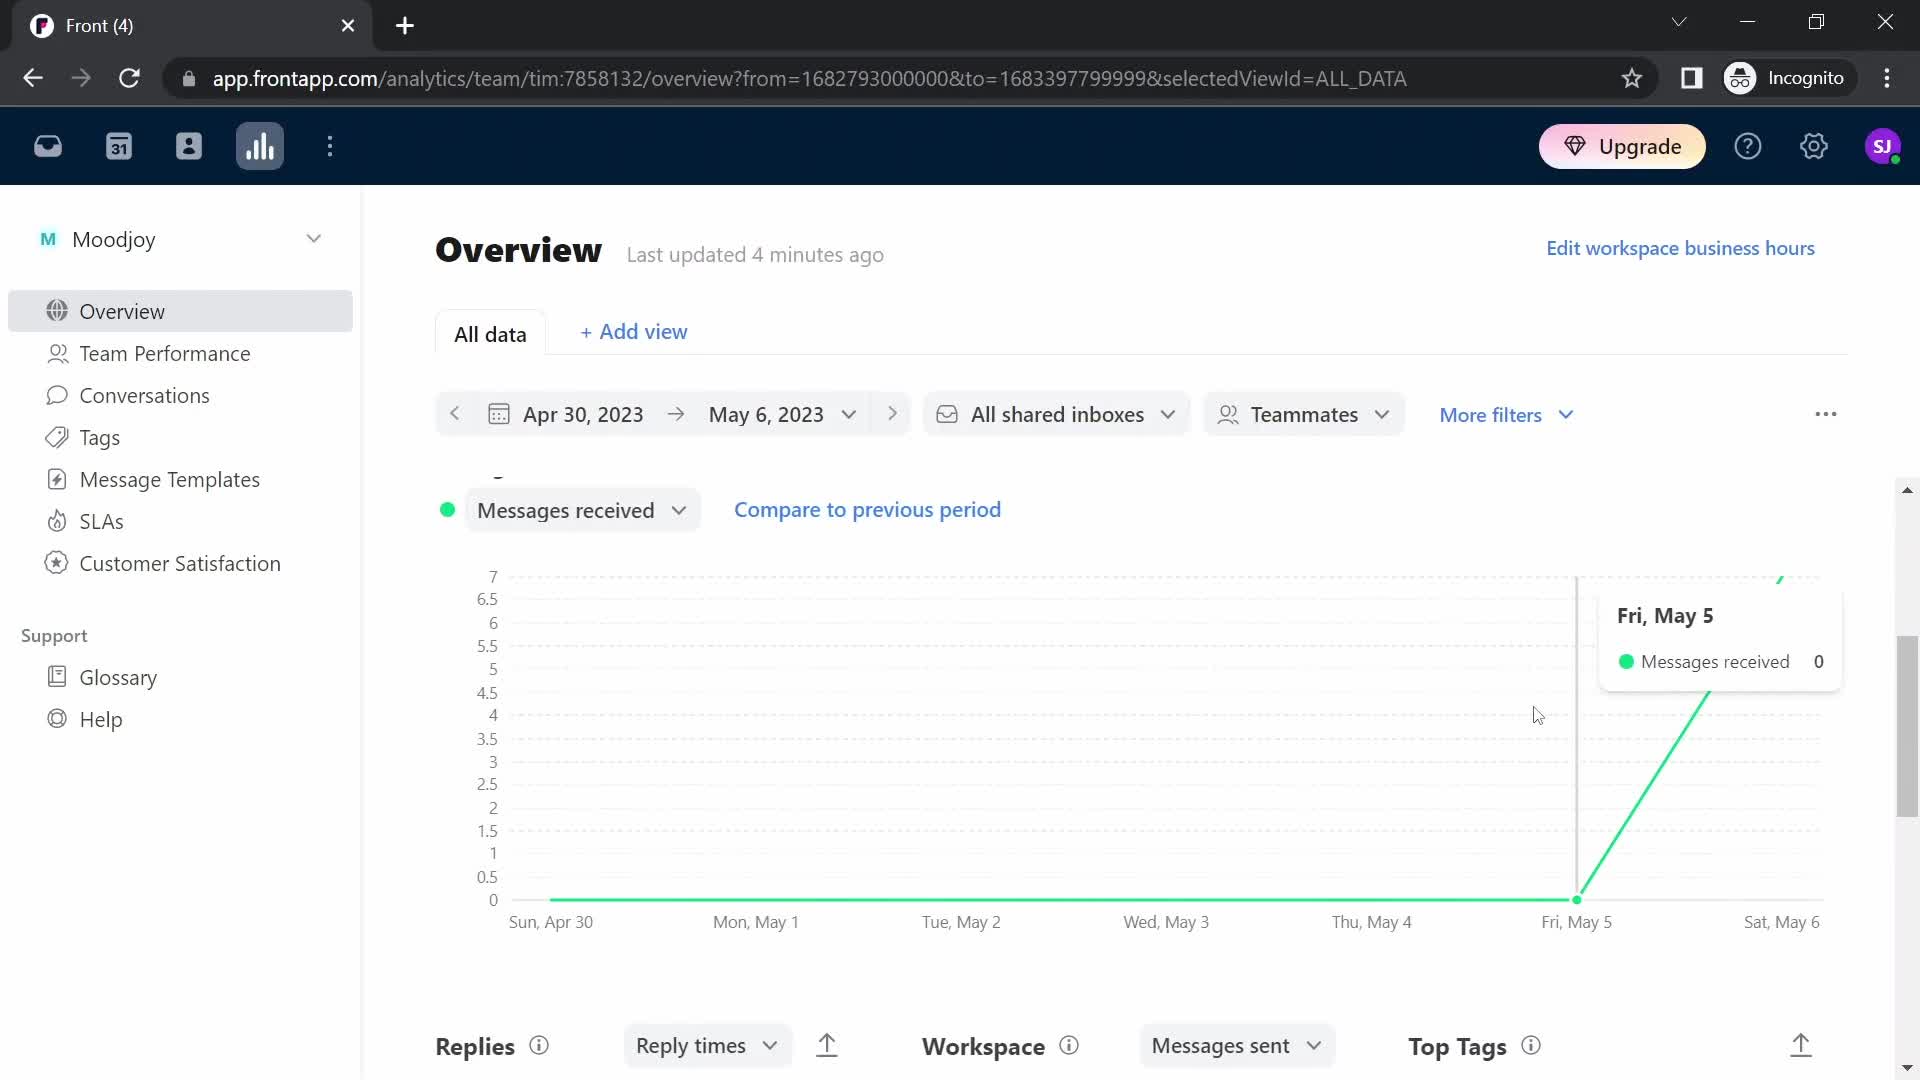Screen dimensions: 1920x1080
Task: Open Overview menu item
Action: point(123,310)
